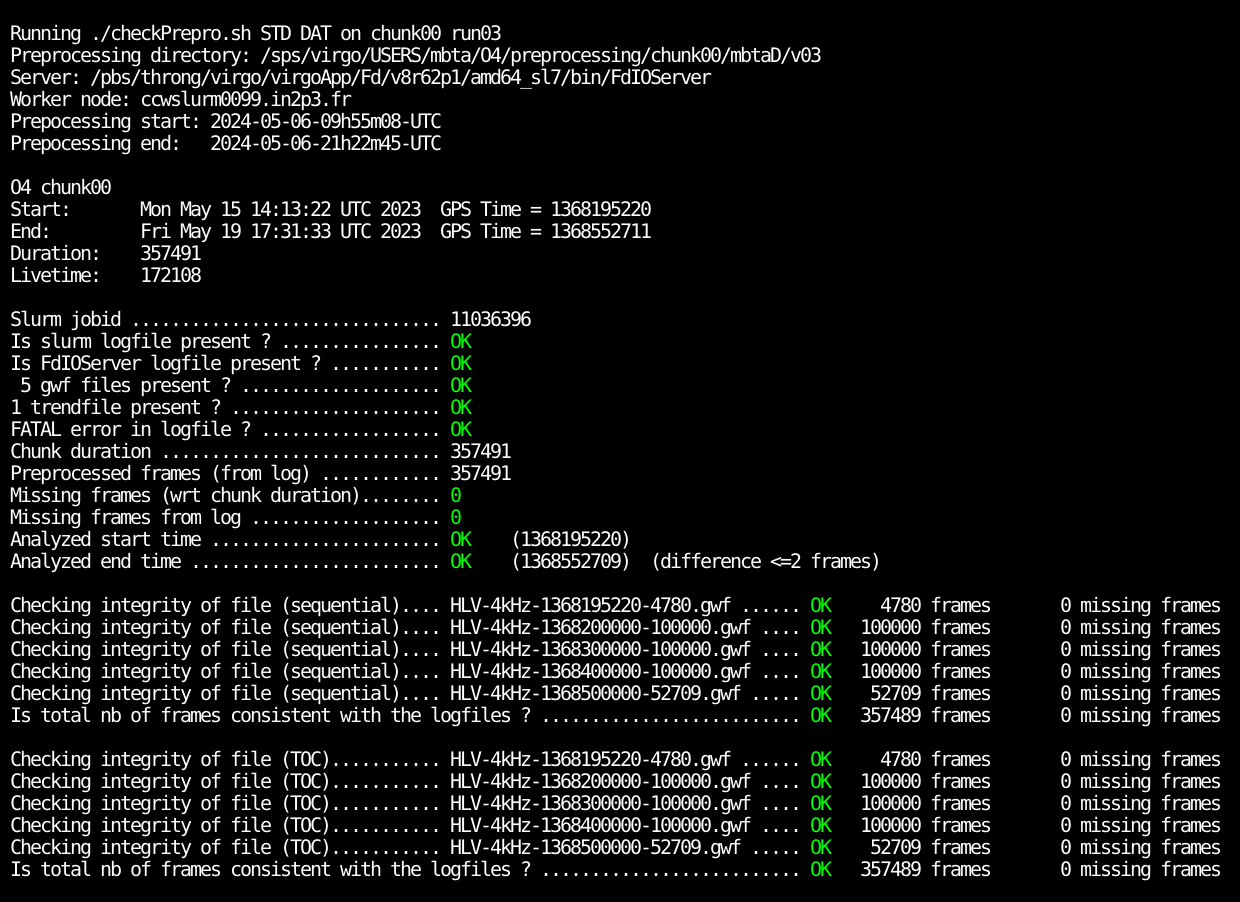Click the Prepocessing end timestamp
The height and width of the screenshot is (902, 1240).
[x=325, y=143]
